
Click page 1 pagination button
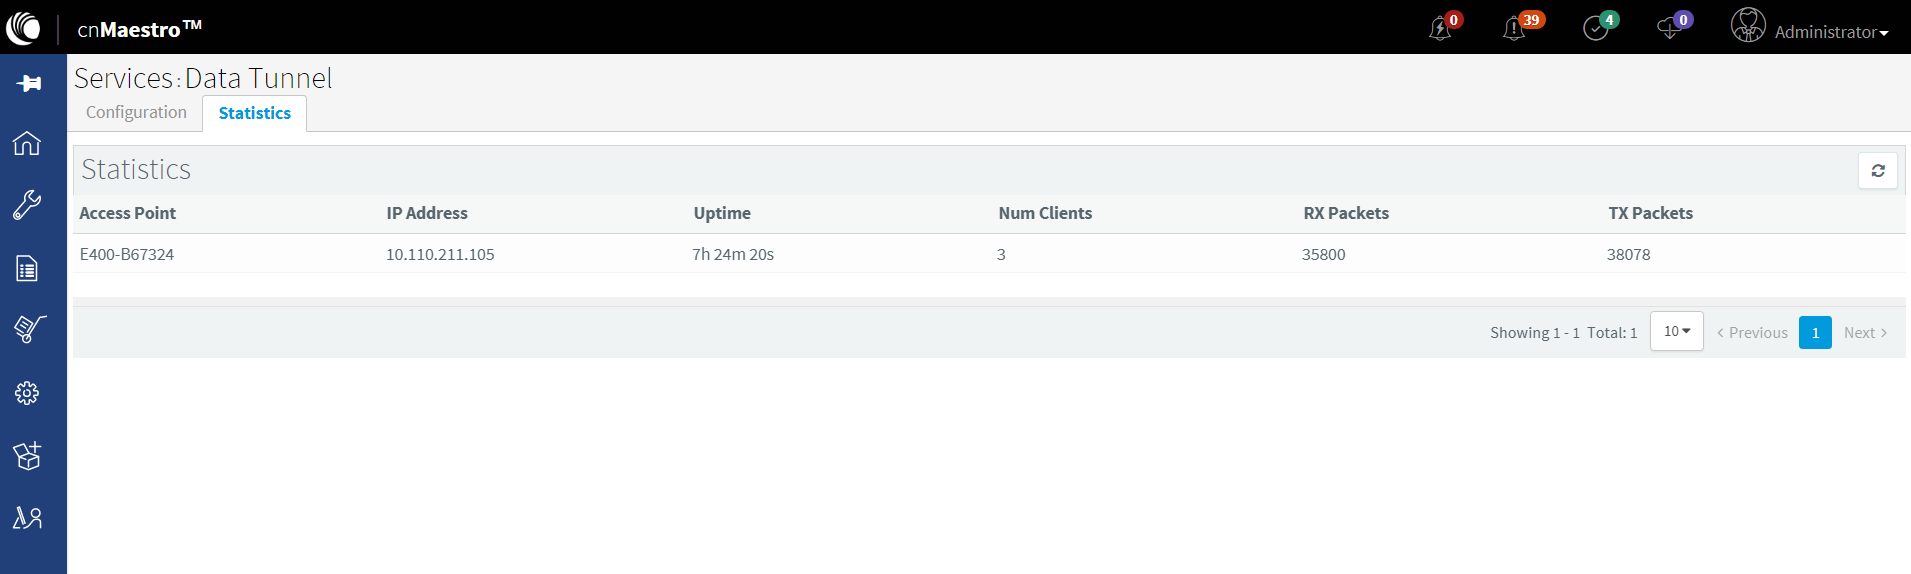(1814, 333)
